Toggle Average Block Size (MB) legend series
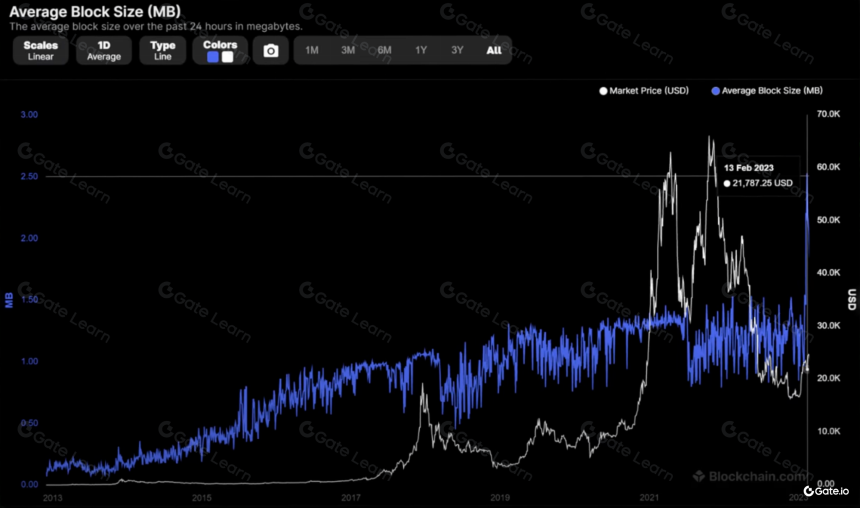860x508 pixels. coord(767,91)
